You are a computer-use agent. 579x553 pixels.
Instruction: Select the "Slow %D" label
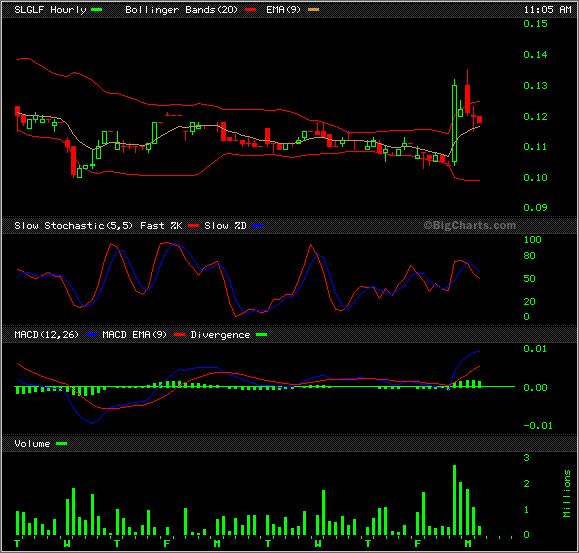tap(225, 226)
